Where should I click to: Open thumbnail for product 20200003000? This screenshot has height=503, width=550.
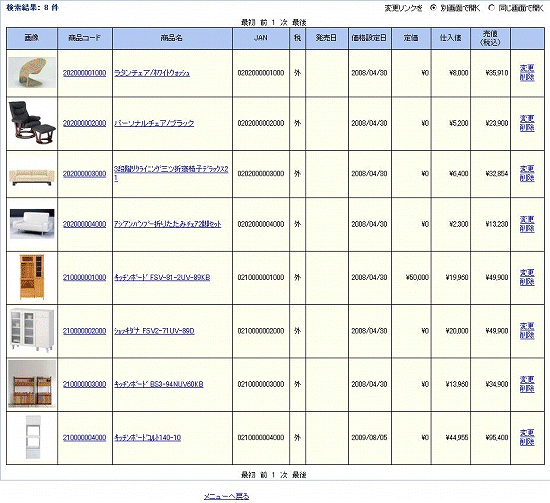32,177
